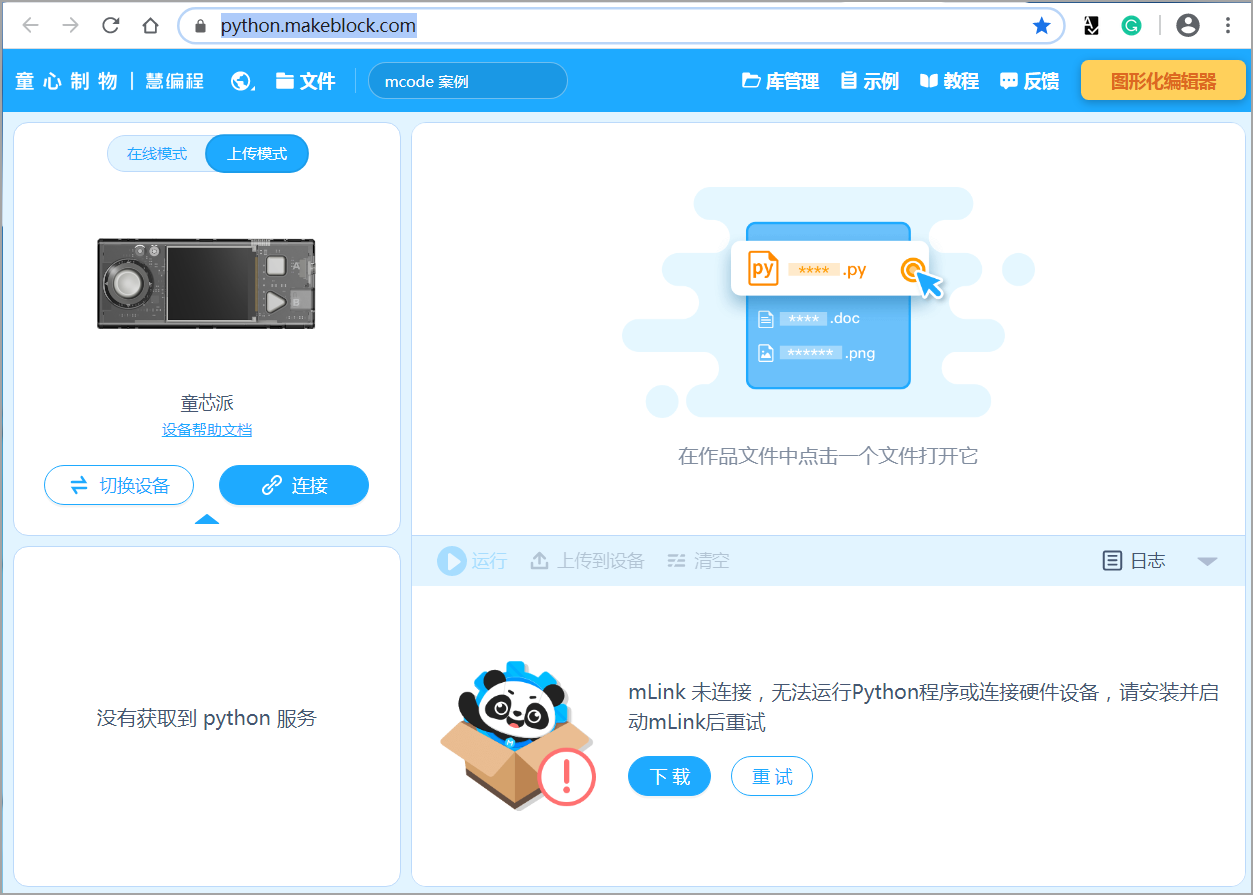The image size is (1253, 895).
Task: Edit the mcode 案例 project name field
Action: tap(467, 81)
